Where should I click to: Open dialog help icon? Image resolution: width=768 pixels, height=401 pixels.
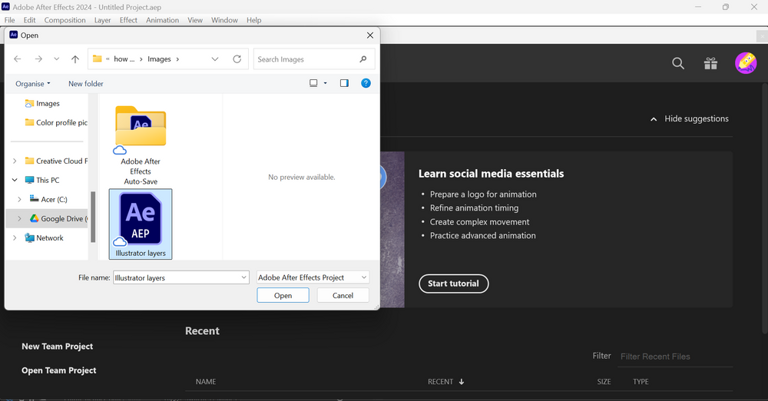(x=366, y=83)
